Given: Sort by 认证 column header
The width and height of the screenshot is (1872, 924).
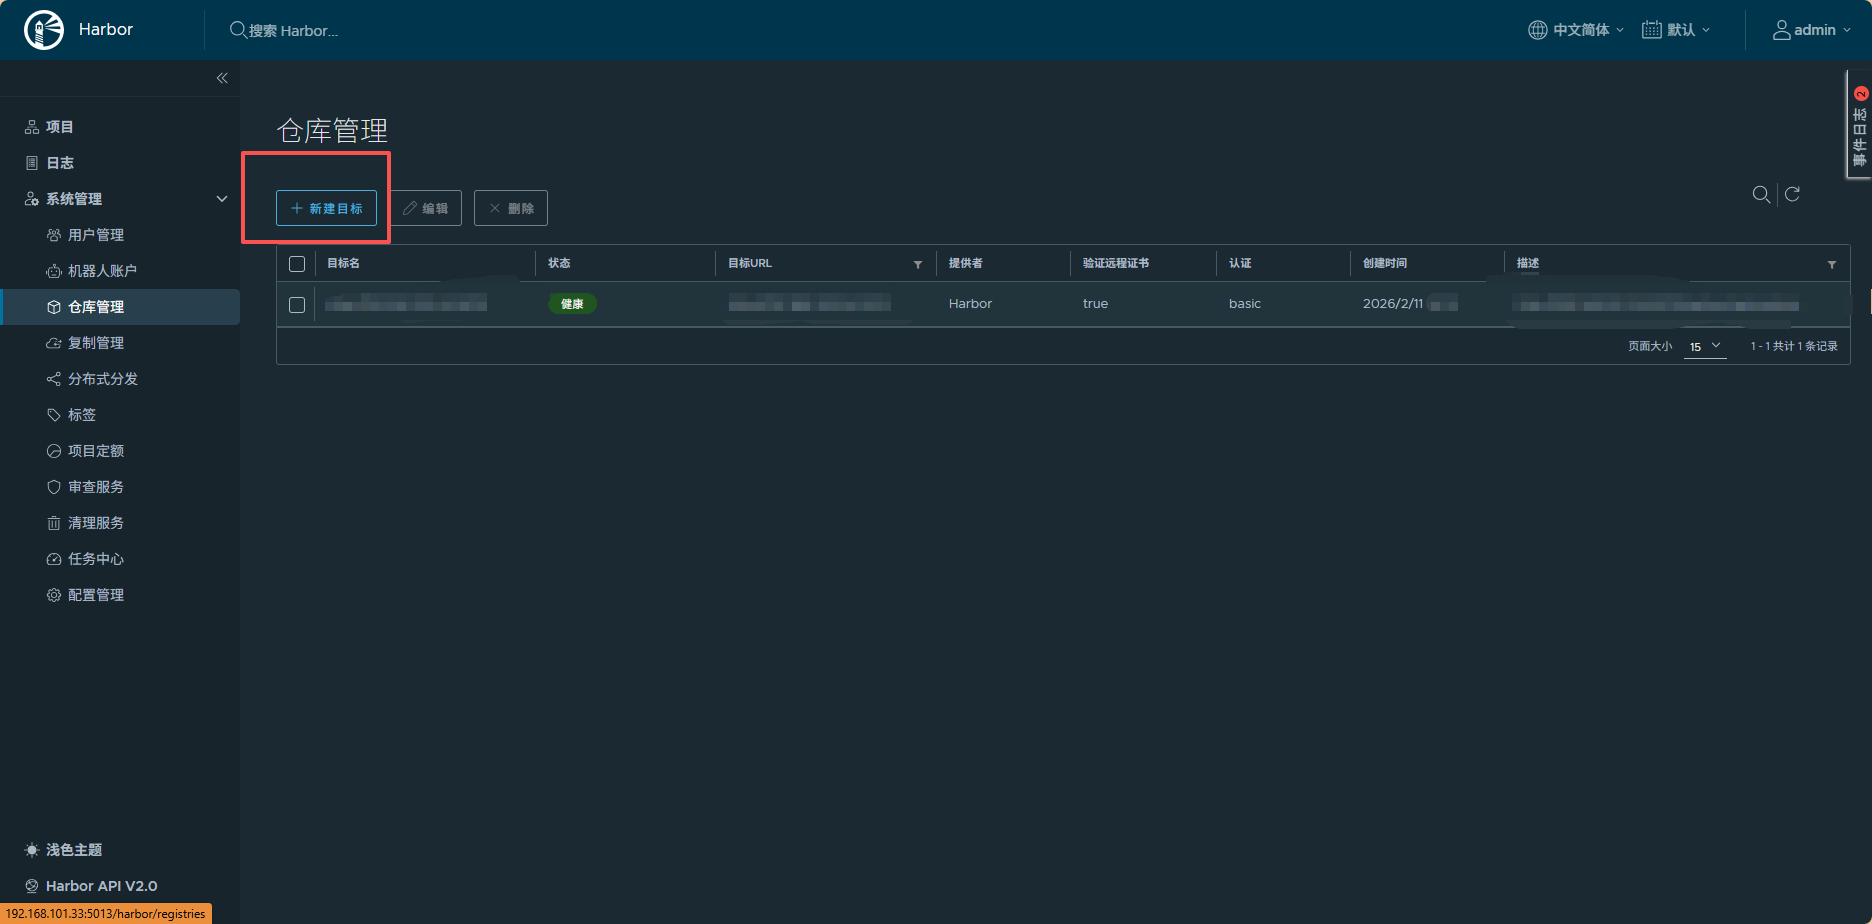Looking at the screenshot, I should (1240, 263).
